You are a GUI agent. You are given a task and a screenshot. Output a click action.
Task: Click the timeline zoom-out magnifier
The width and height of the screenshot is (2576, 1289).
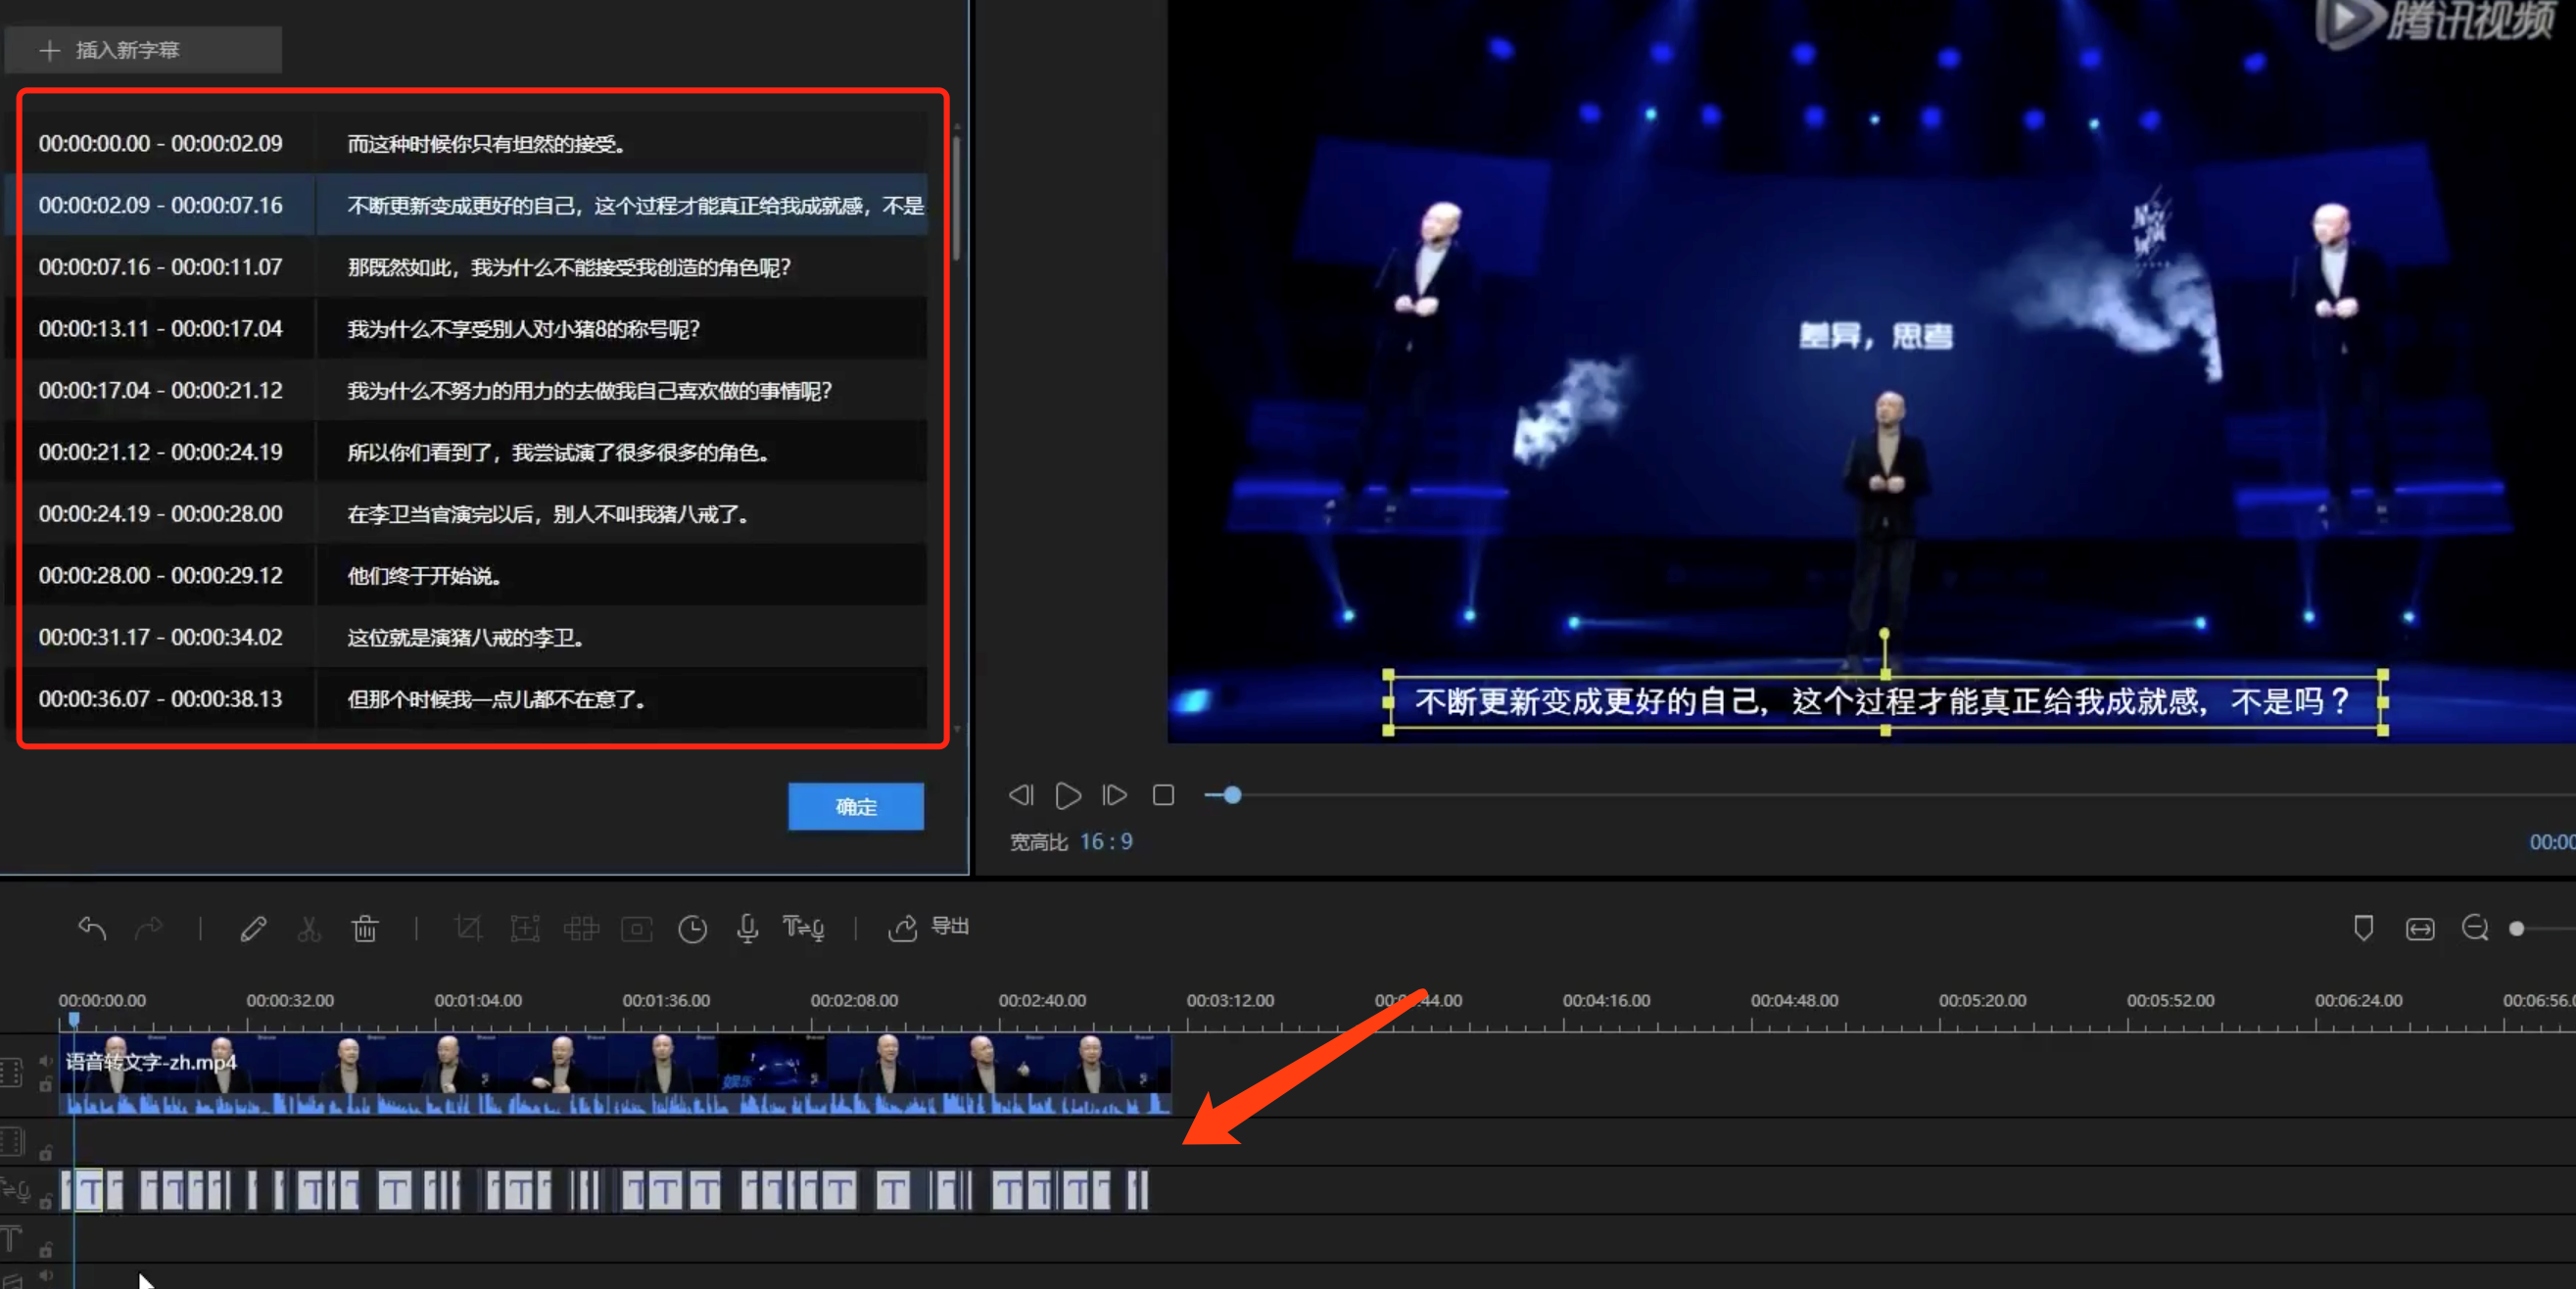pyautogui.click(x=2475, y=928)
